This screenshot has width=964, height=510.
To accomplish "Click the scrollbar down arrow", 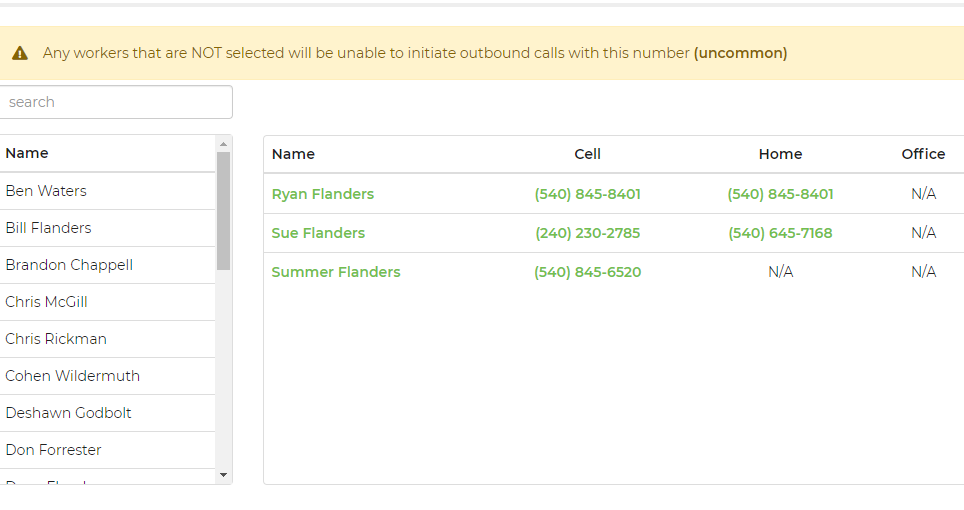I will pyautogui.click(x=223, y=475).
